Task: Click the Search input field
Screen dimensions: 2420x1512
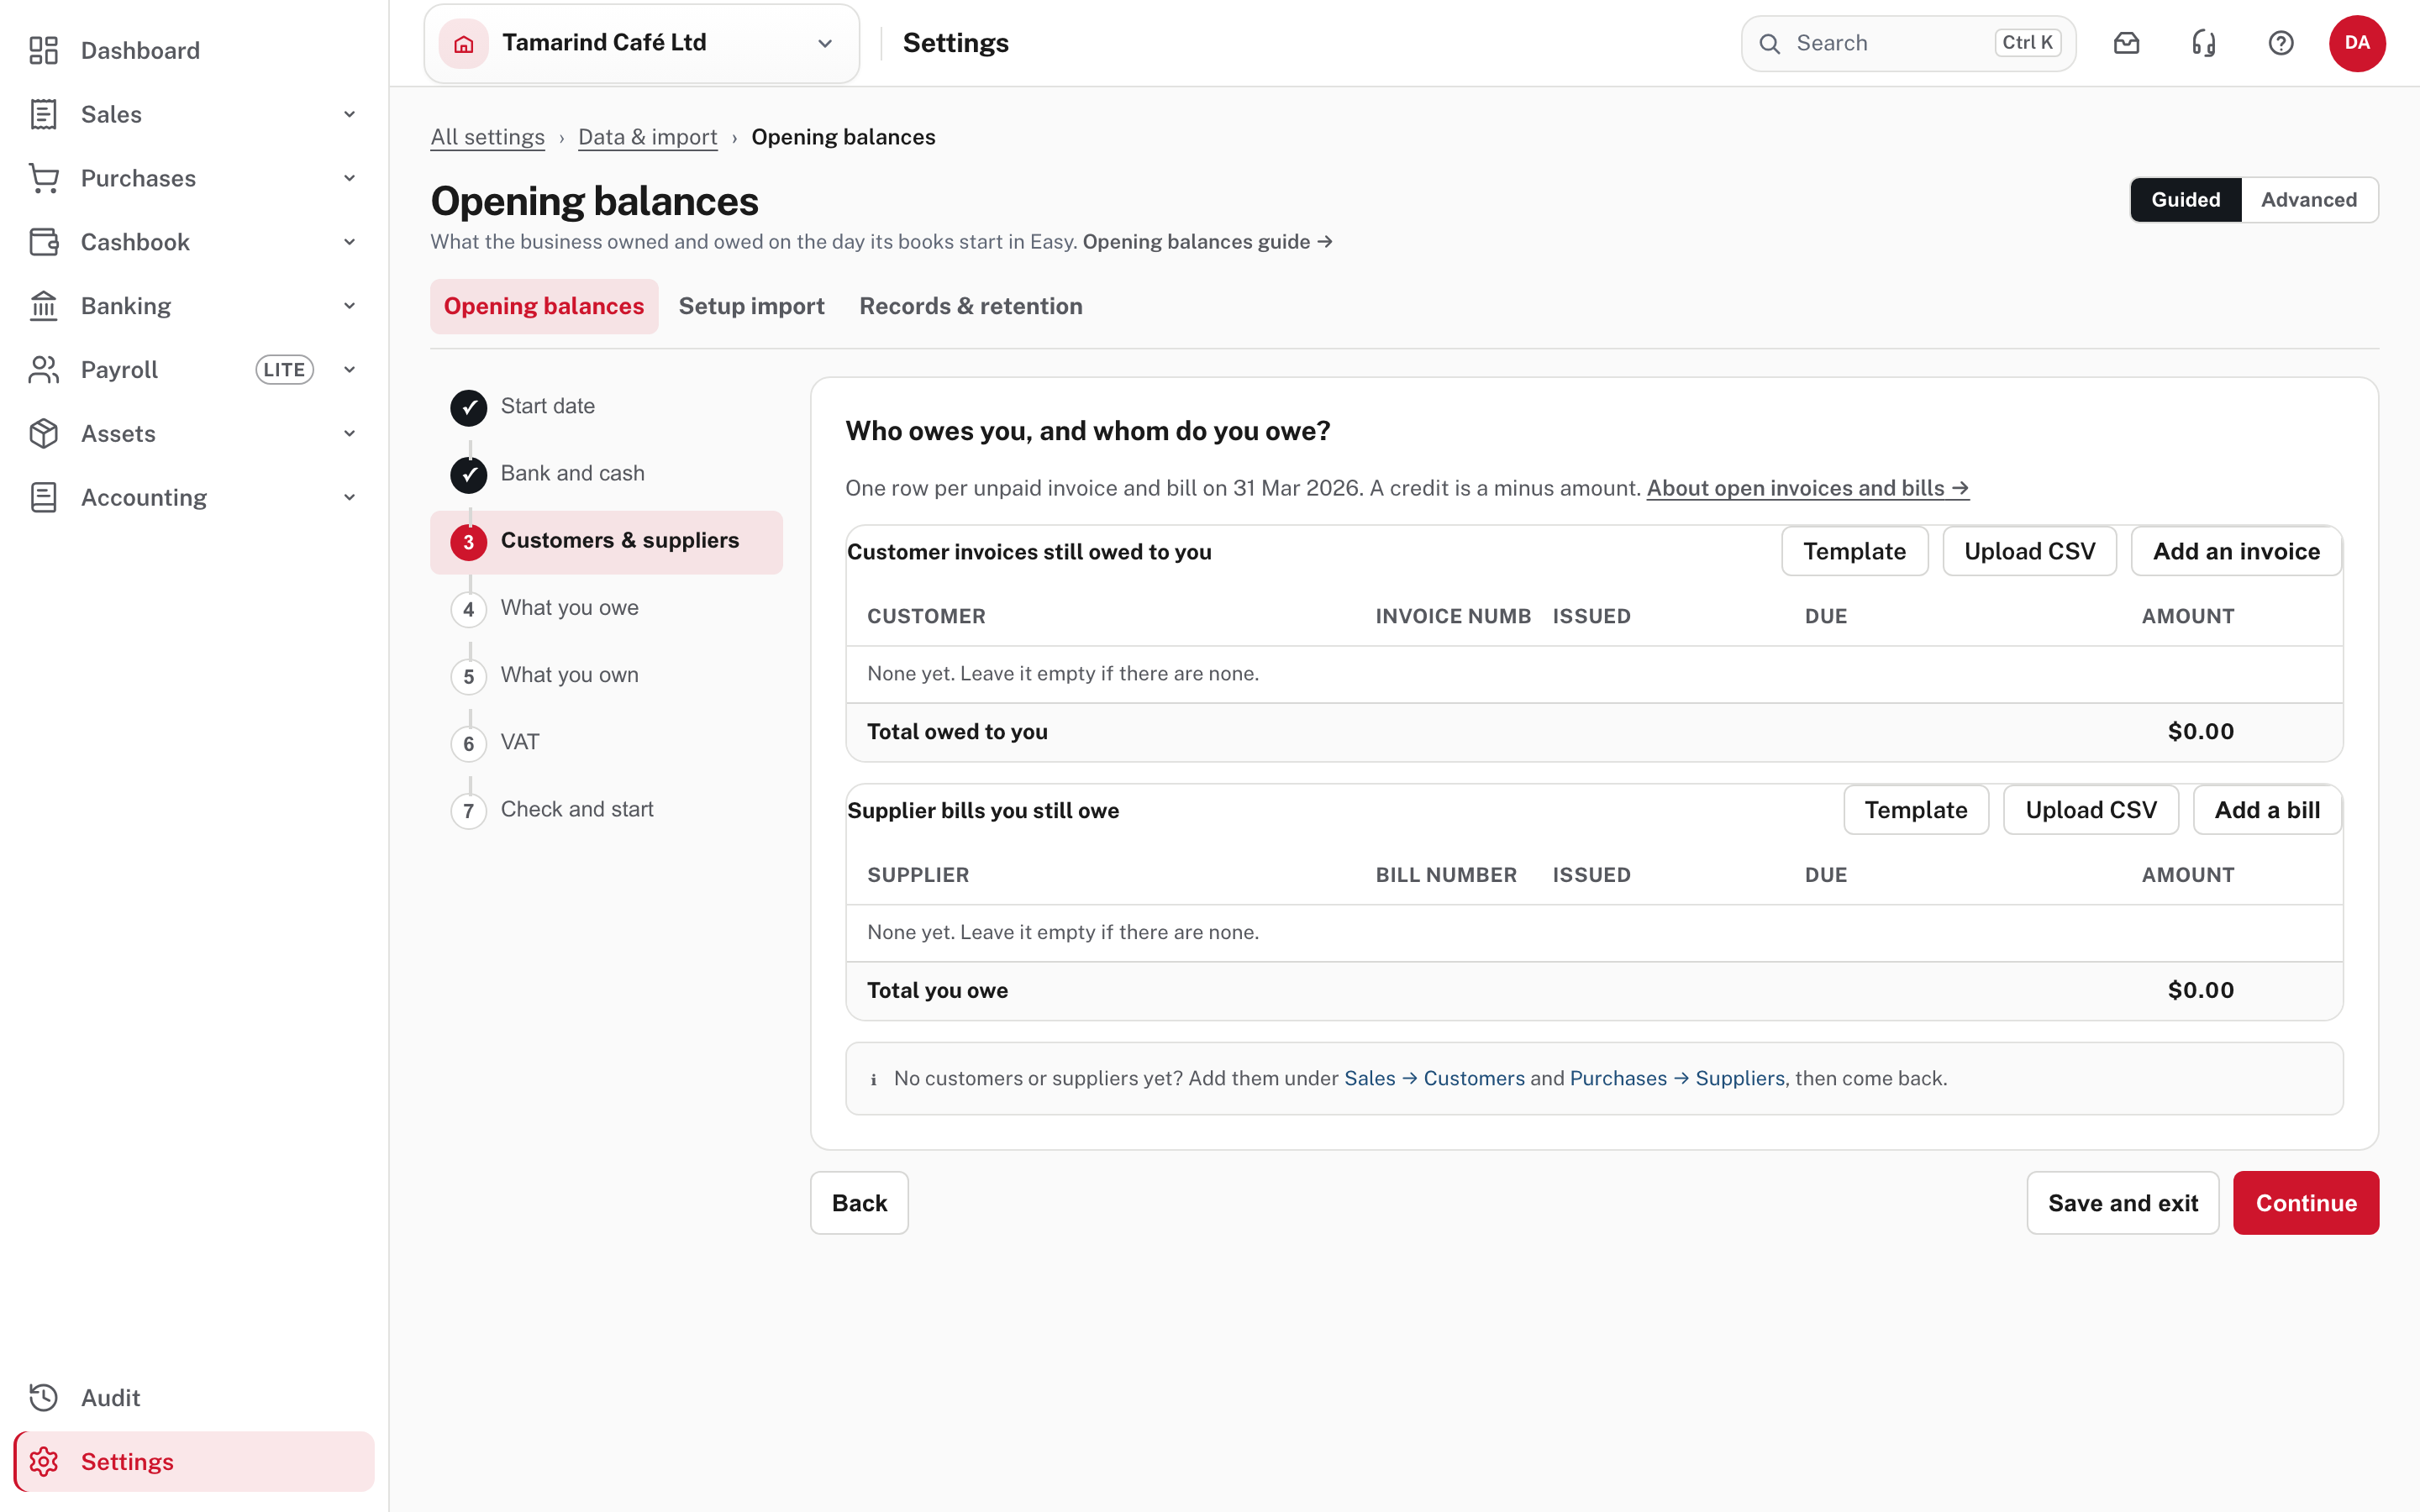Action: (x=1908, y=43)
